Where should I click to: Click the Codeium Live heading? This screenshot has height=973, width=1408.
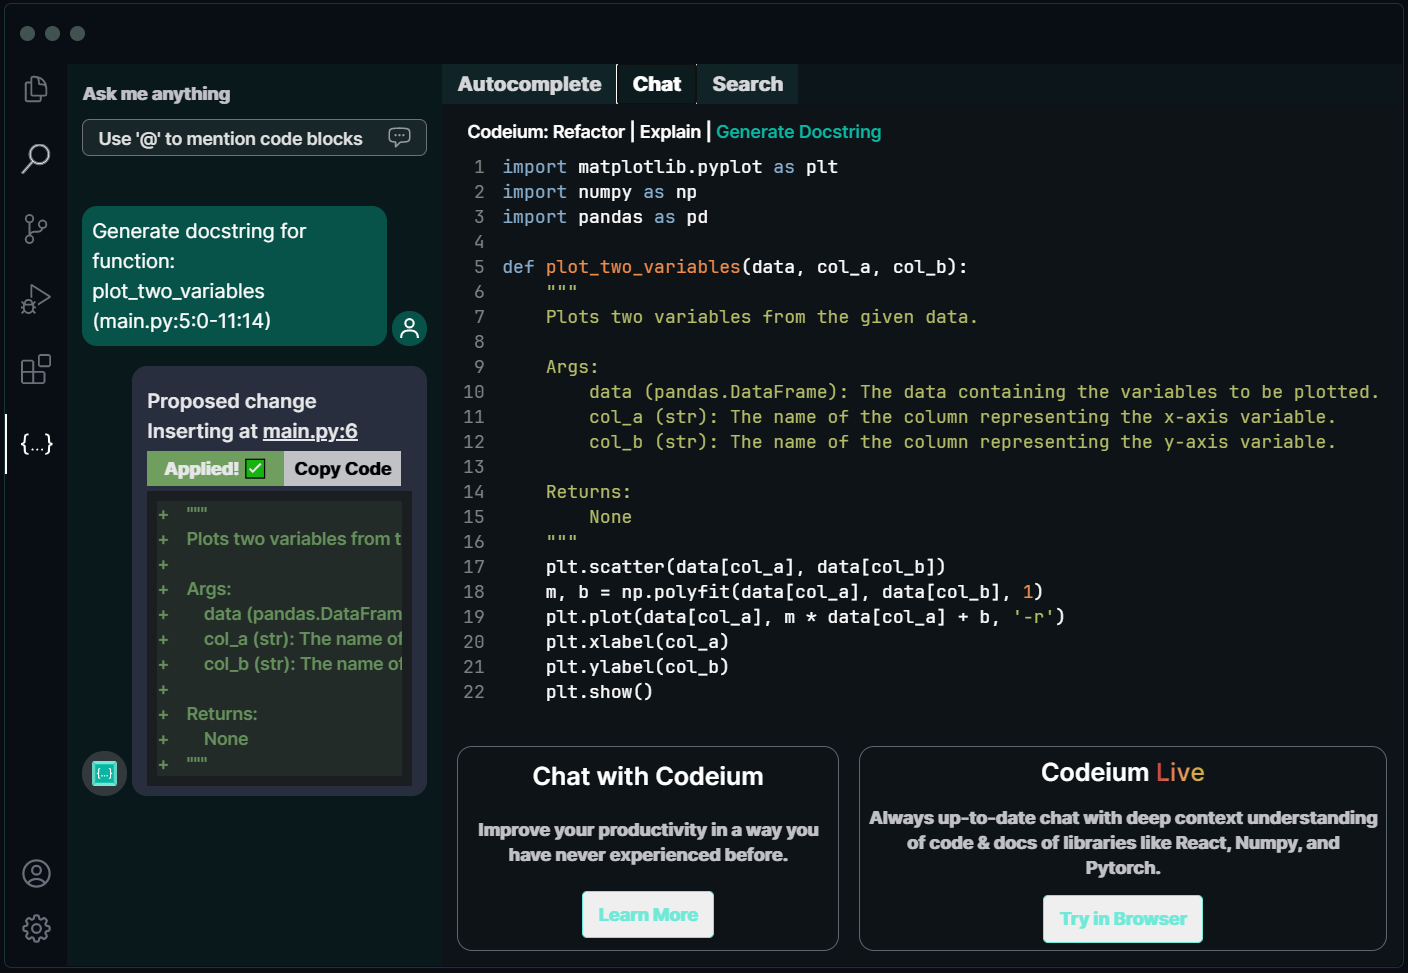click(x=1122, y=772)
